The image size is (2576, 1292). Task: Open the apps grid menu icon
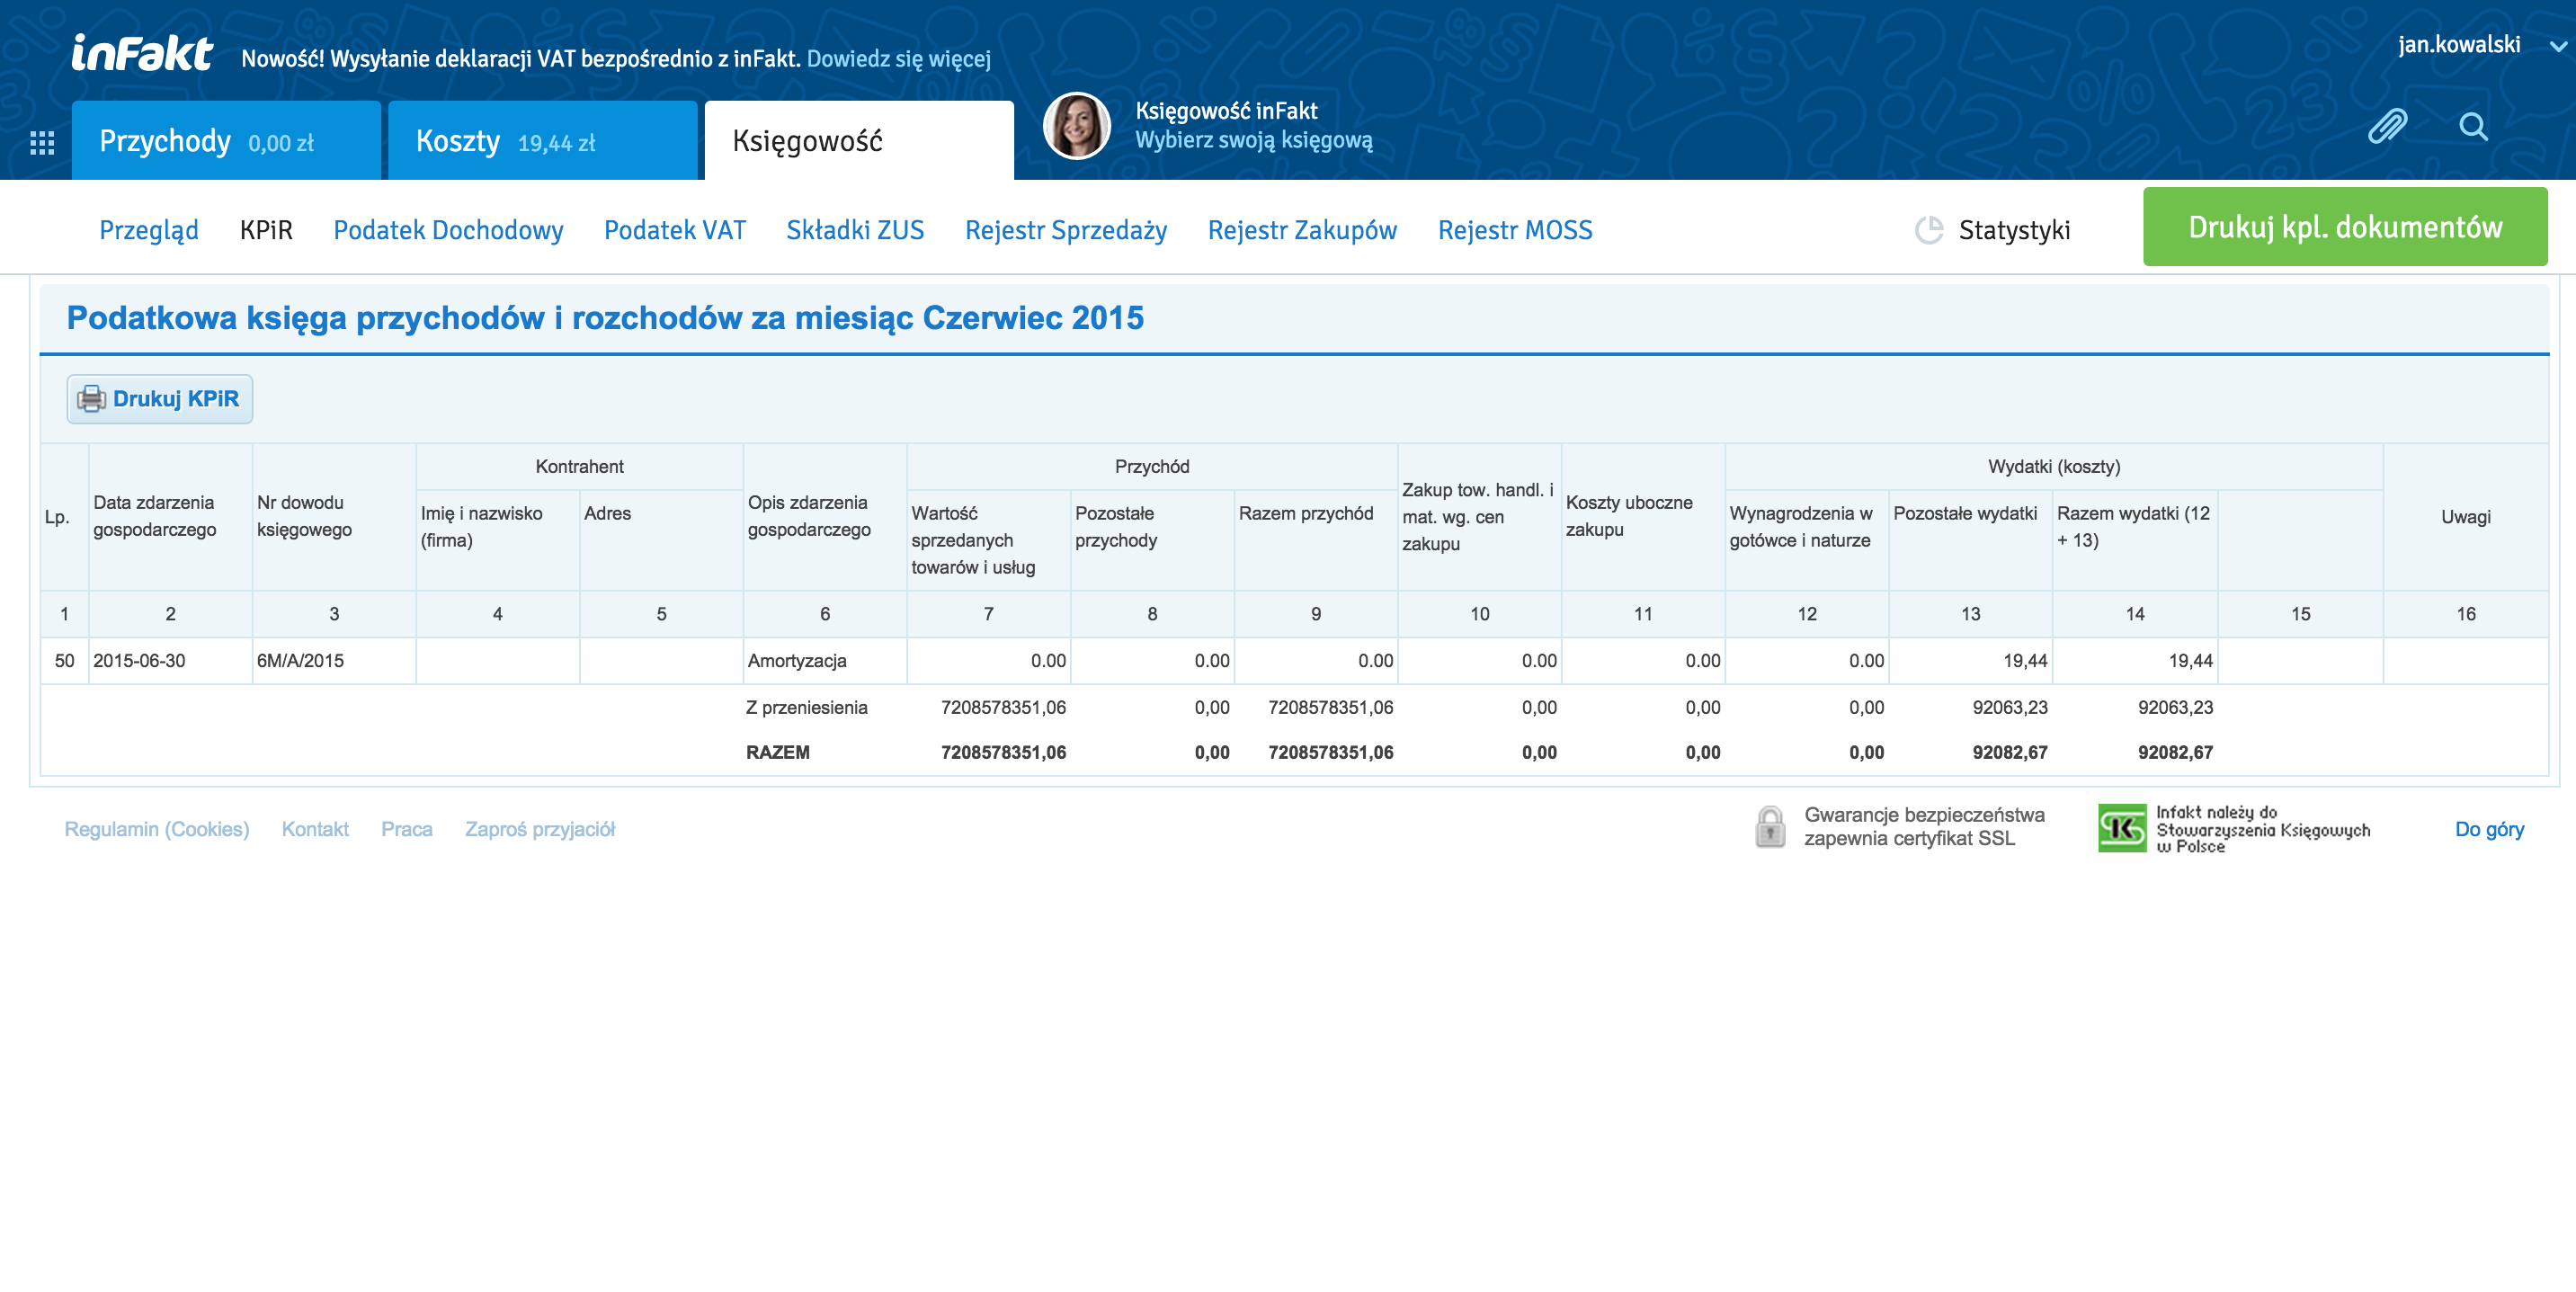pos(42,143)
